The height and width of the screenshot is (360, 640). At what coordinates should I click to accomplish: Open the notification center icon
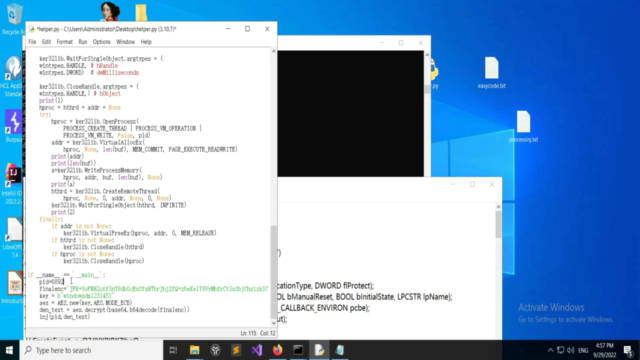pyautogui.click(x=628, y=350)
